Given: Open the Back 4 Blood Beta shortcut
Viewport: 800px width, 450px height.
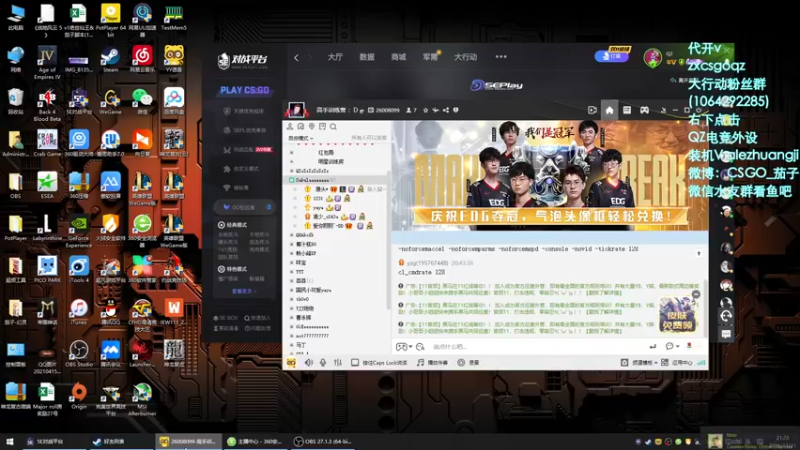Looking at the screenshot, I should pos(47,105).
